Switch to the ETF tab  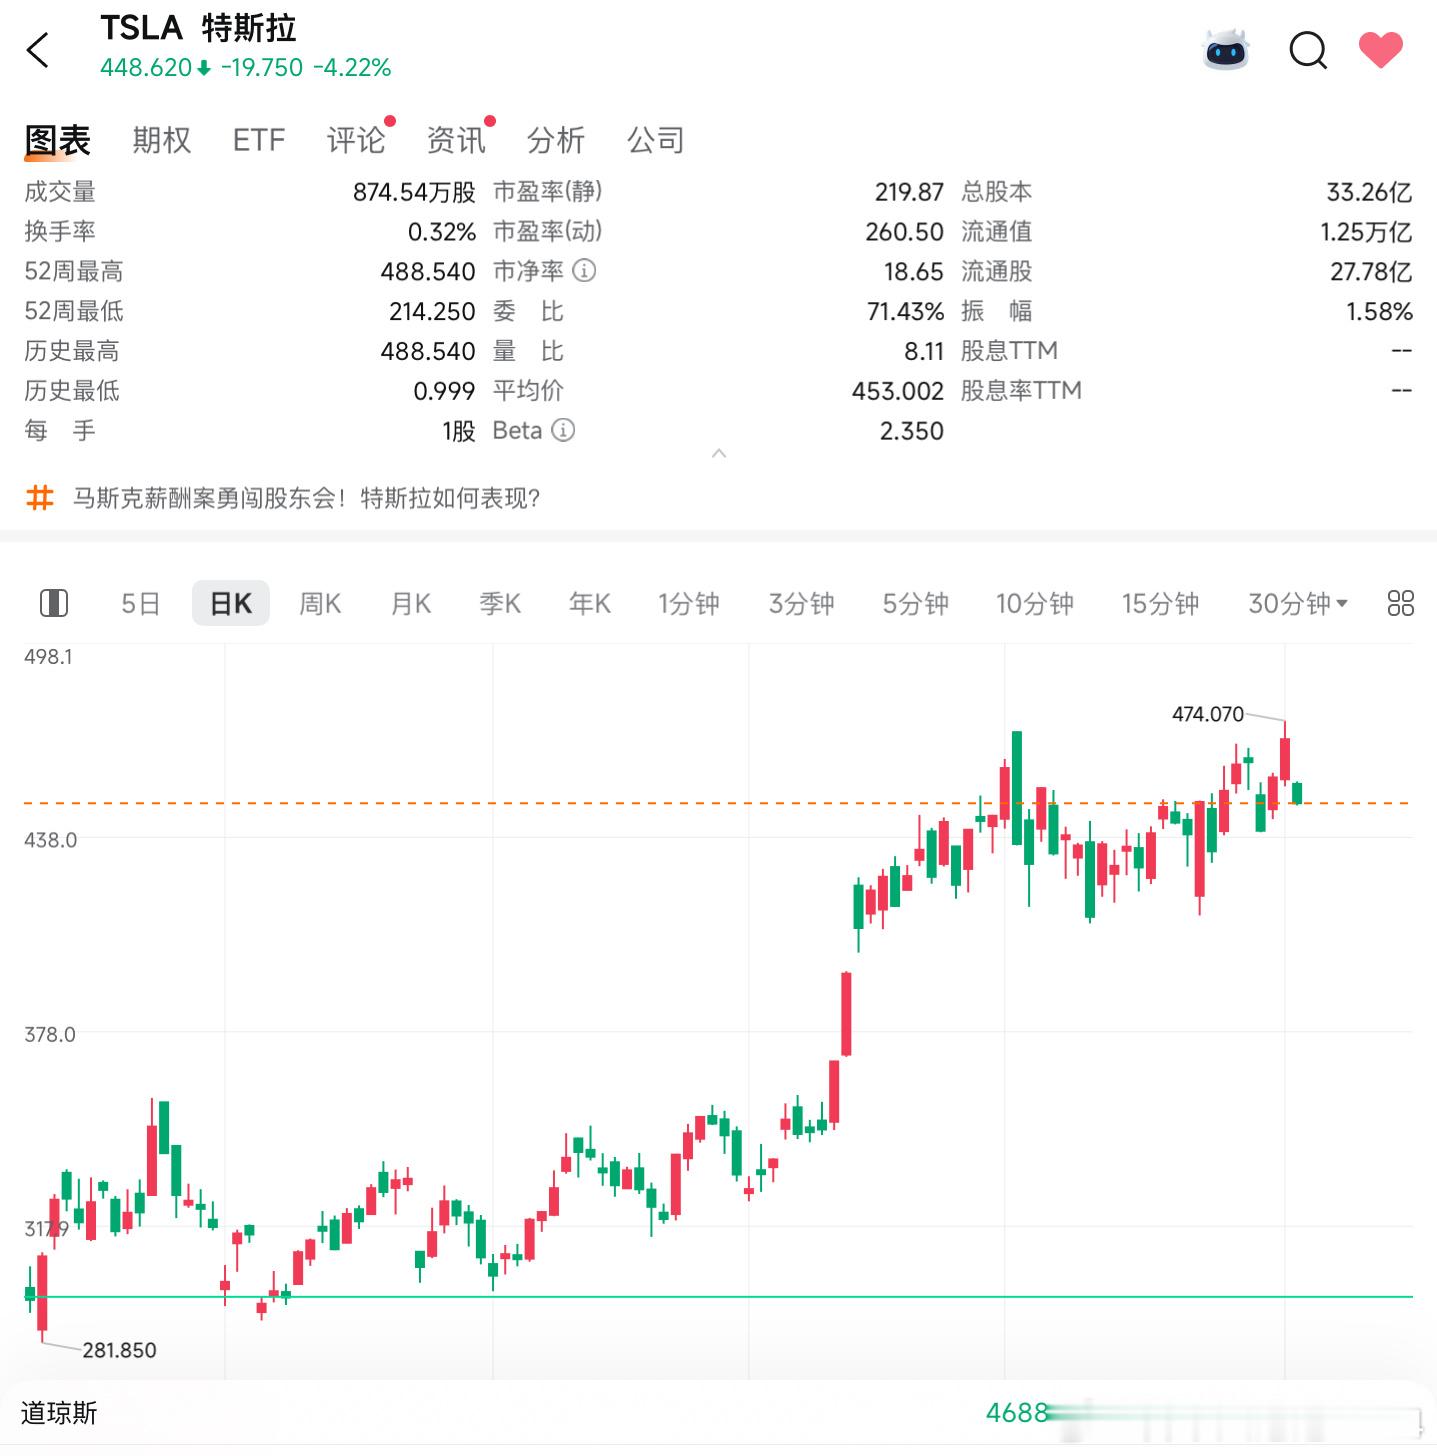tap(259, 140)
